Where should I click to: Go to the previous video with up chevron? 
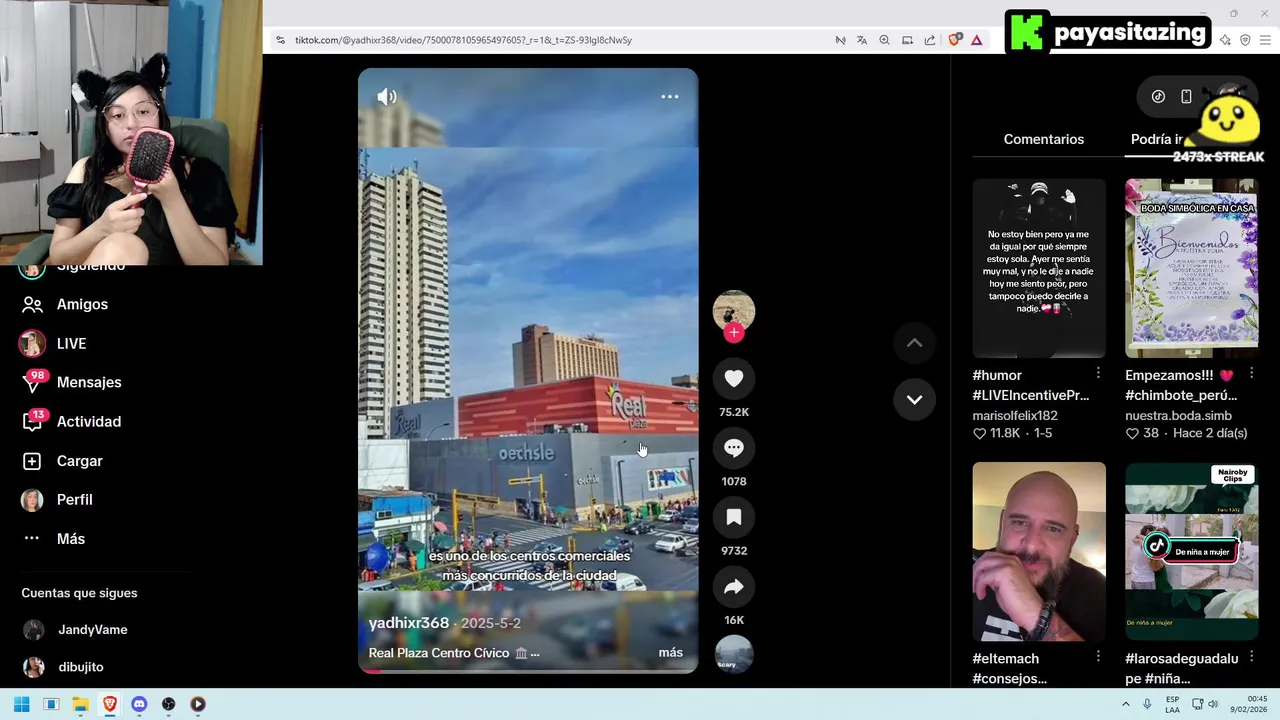pos(914,343)
